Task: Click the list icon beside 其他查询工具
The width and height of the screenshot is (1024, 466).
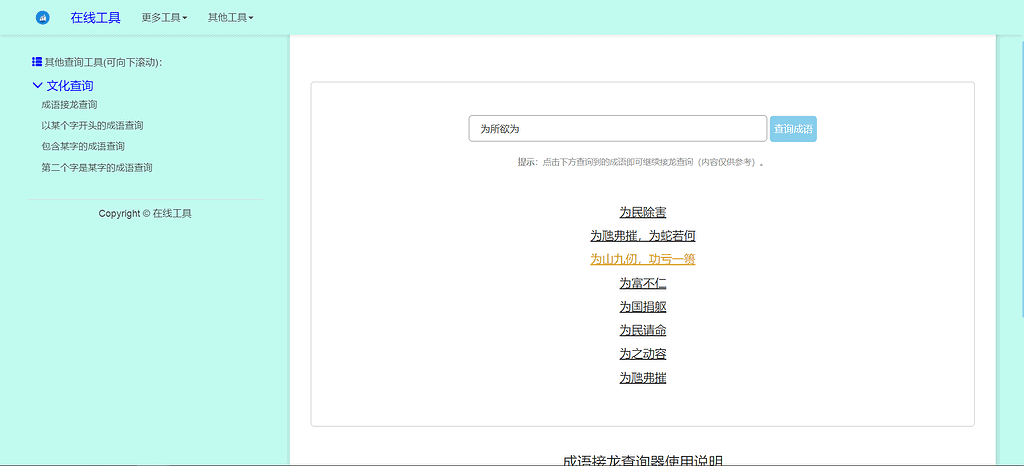Action: [x=37, y=62]
